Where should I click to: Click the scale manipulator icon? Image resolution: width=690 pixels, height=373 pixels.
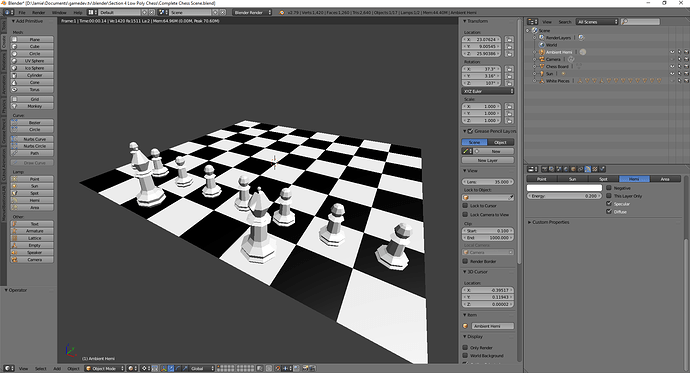[185, 369]
